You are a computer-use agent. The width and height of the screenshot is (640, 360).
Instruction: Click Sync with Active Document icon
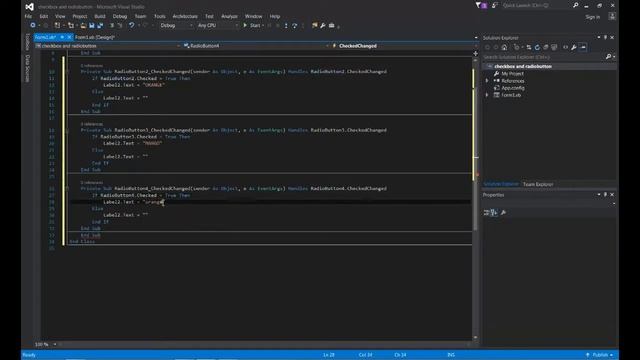tap(529, 47)
